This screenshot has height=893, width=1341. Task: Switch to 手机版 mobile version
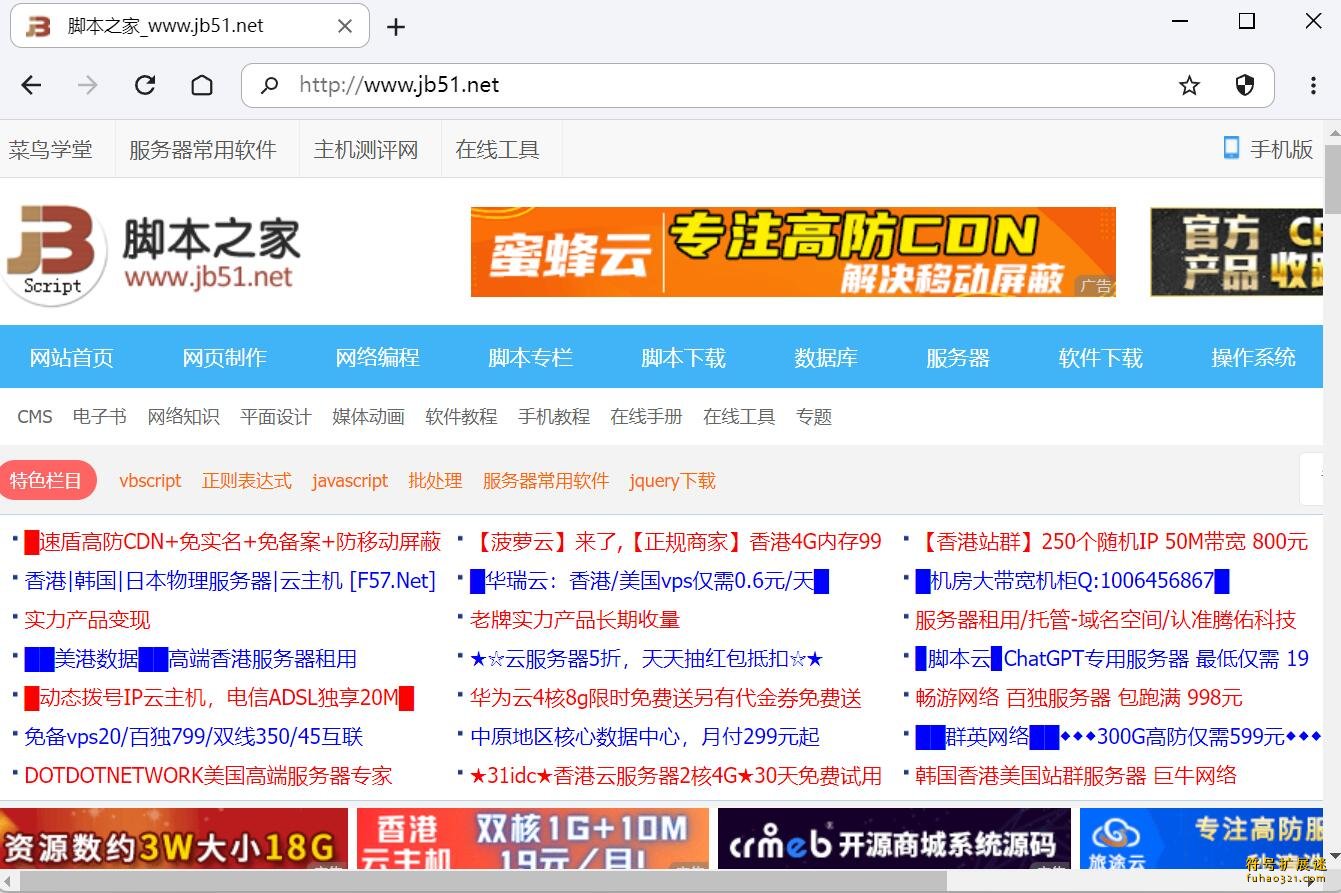tap(1281, 149)
